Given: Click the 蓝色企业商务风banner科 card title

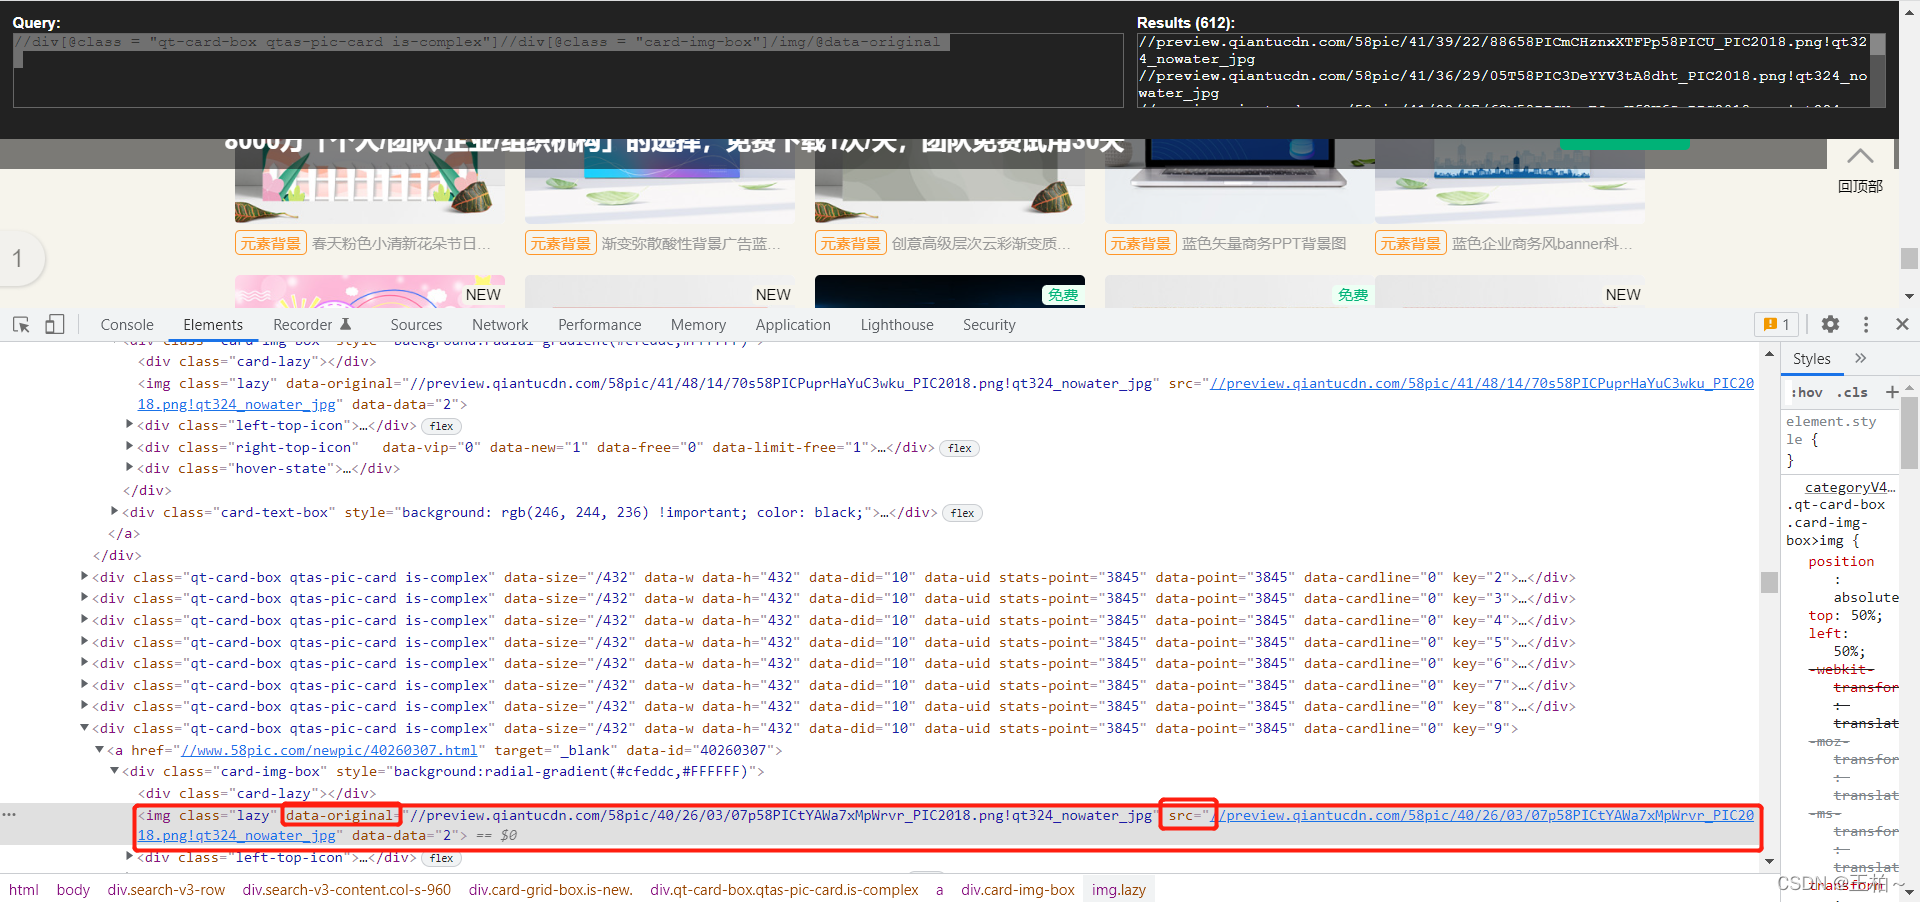Looking at the screenshot, I should click(1541, 243).
